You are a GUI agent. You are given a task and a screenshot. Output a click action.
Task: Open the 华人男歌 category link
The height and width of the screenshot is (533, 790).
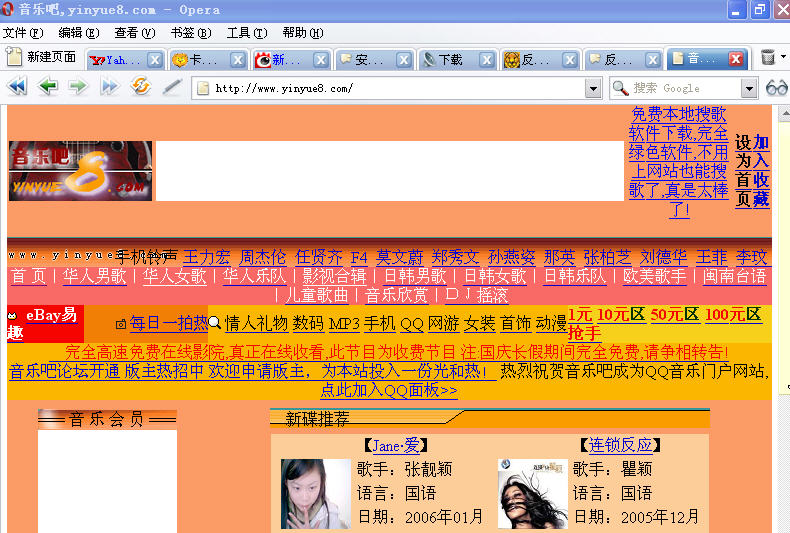pyautogui.click(x=94, y=276)
